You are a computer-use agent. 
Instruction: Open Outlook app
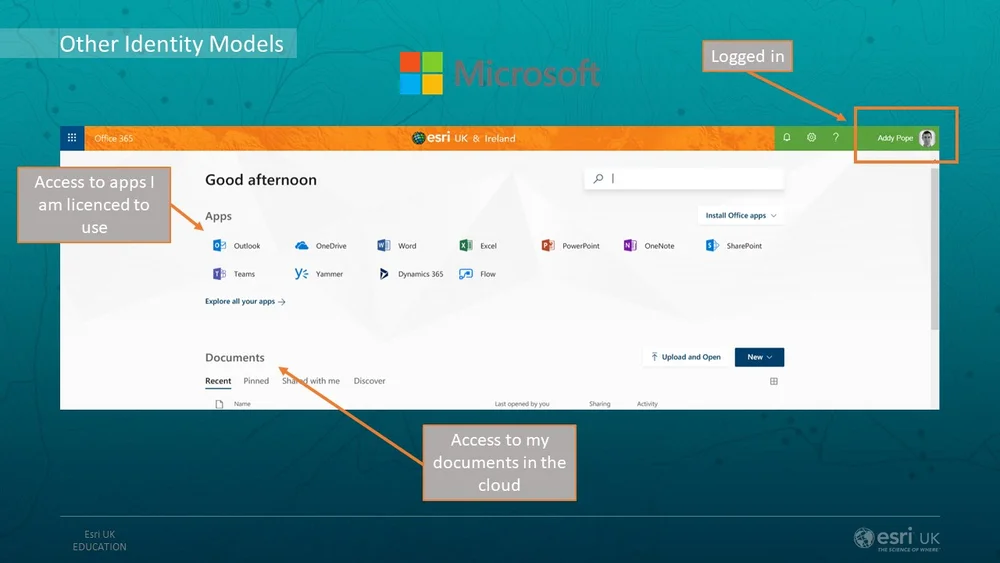coord(236,245)
